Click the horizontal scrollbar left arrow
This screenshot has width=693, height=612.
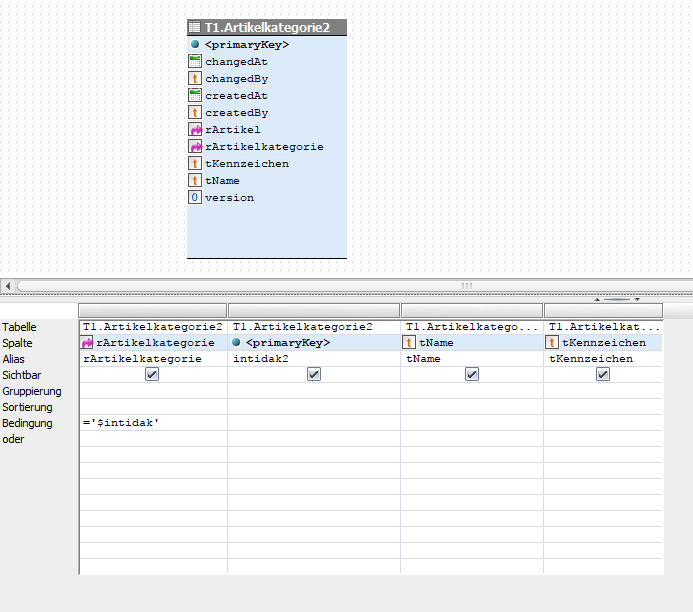pyautogui.click(x=8, y=286)
